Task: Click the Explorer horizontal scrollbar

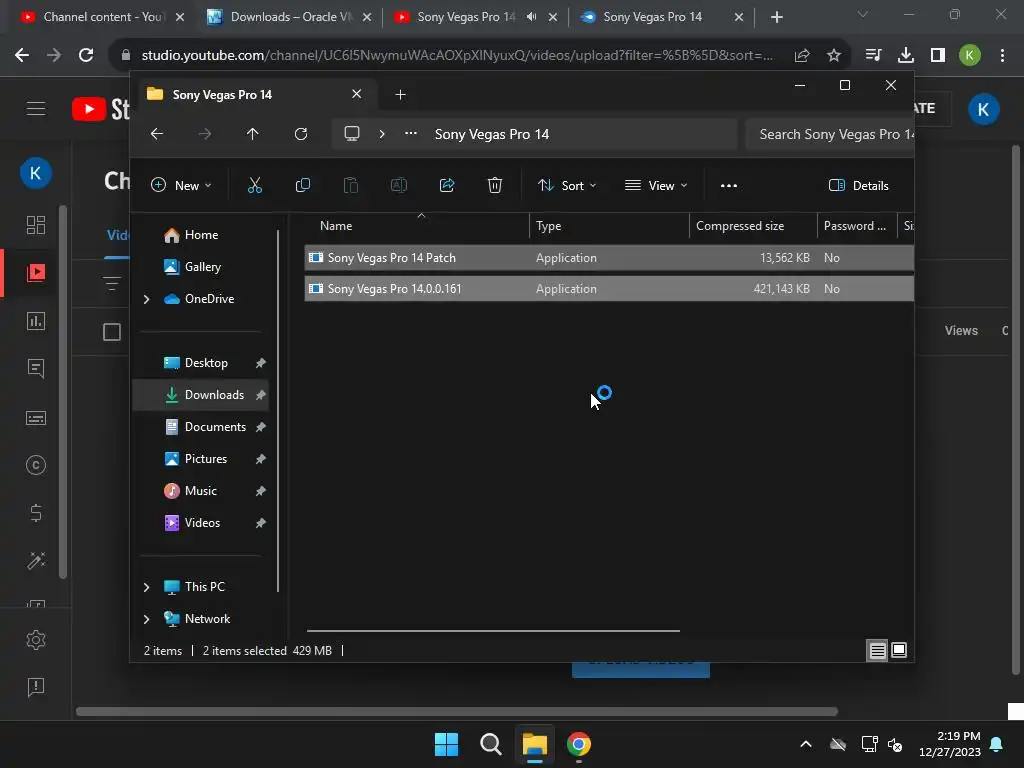Action: (x=493, y=631)
